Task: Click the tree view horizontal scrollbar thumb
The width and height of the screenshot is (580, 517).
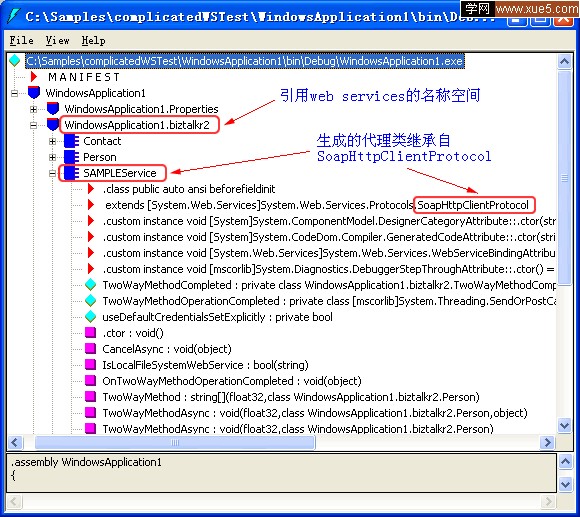Action: tap(175, 442)
